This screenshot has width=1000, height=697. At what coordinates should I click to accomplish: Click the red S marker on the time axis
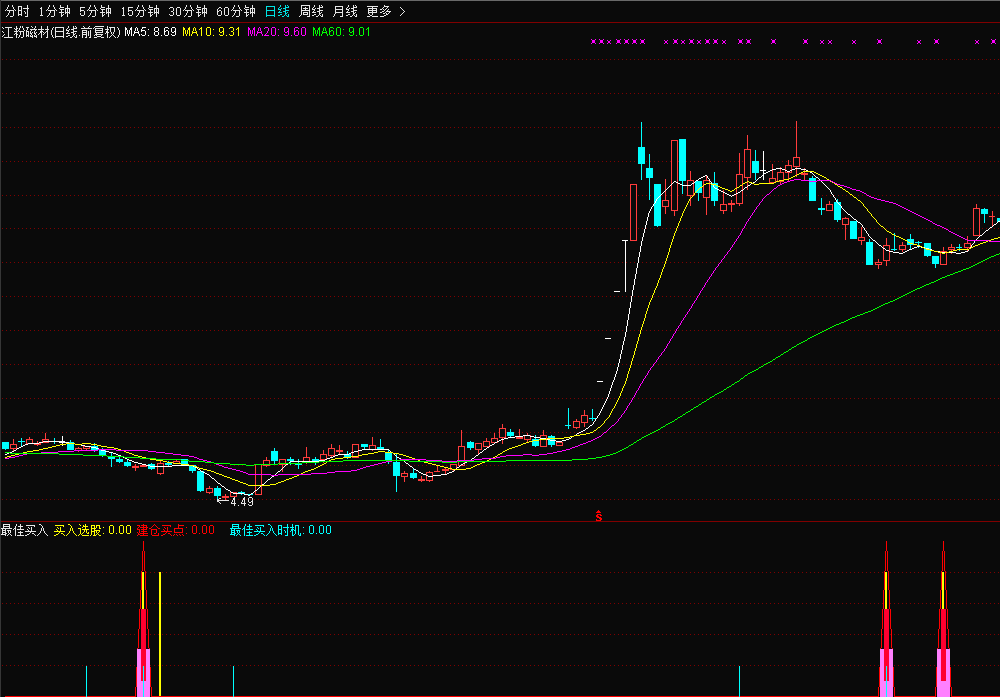[x=598, y=516]
